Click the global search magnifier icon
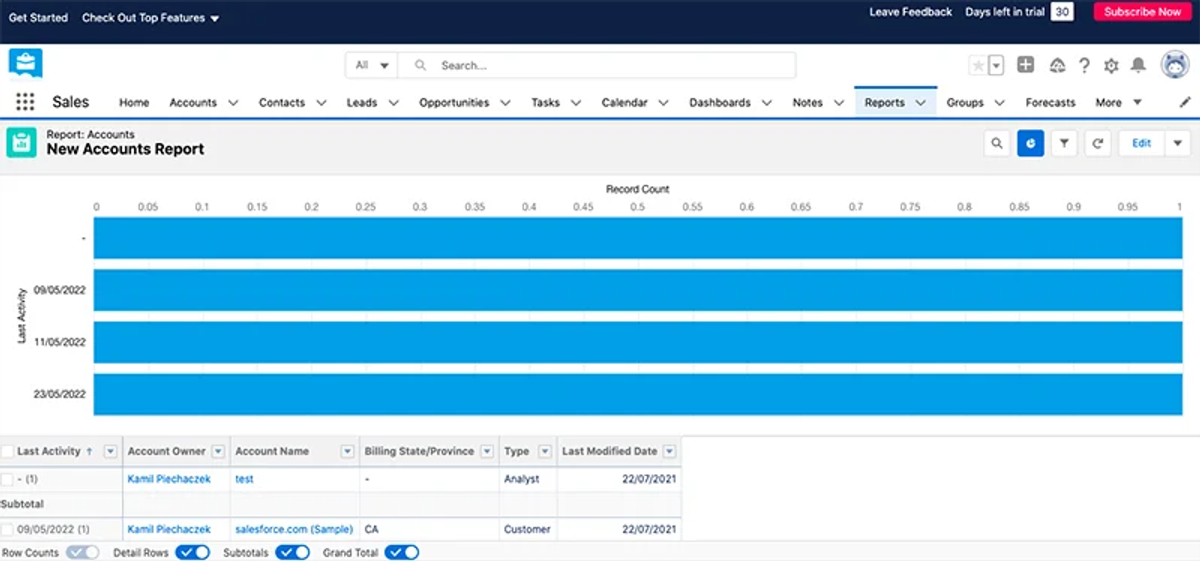This screenshot has height=561, width=1200. [x=421, y=65]
